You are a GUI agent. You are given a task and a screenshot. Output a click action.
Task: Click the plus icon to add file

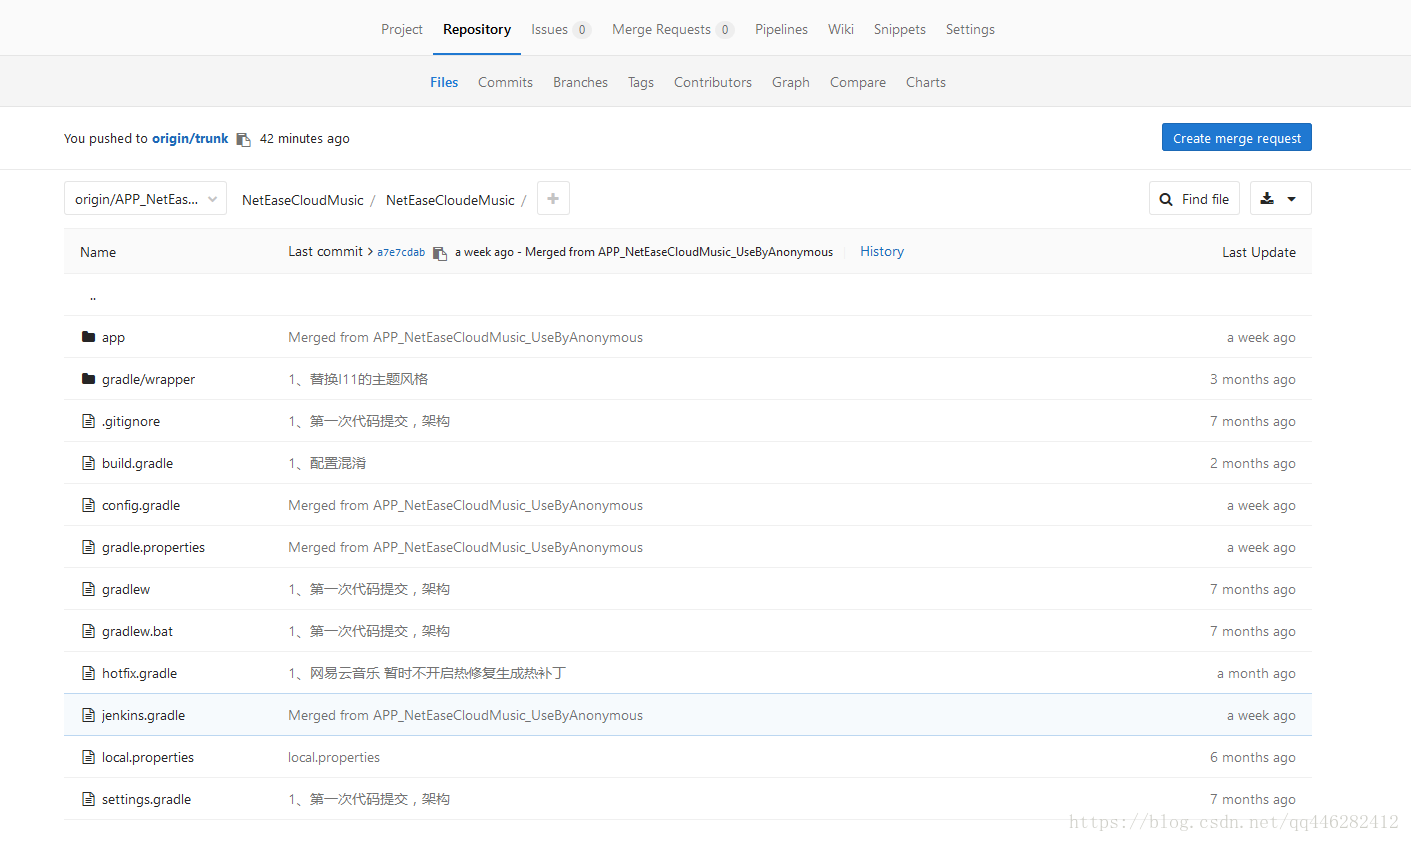pyautogui.click(x=553, y=198)
